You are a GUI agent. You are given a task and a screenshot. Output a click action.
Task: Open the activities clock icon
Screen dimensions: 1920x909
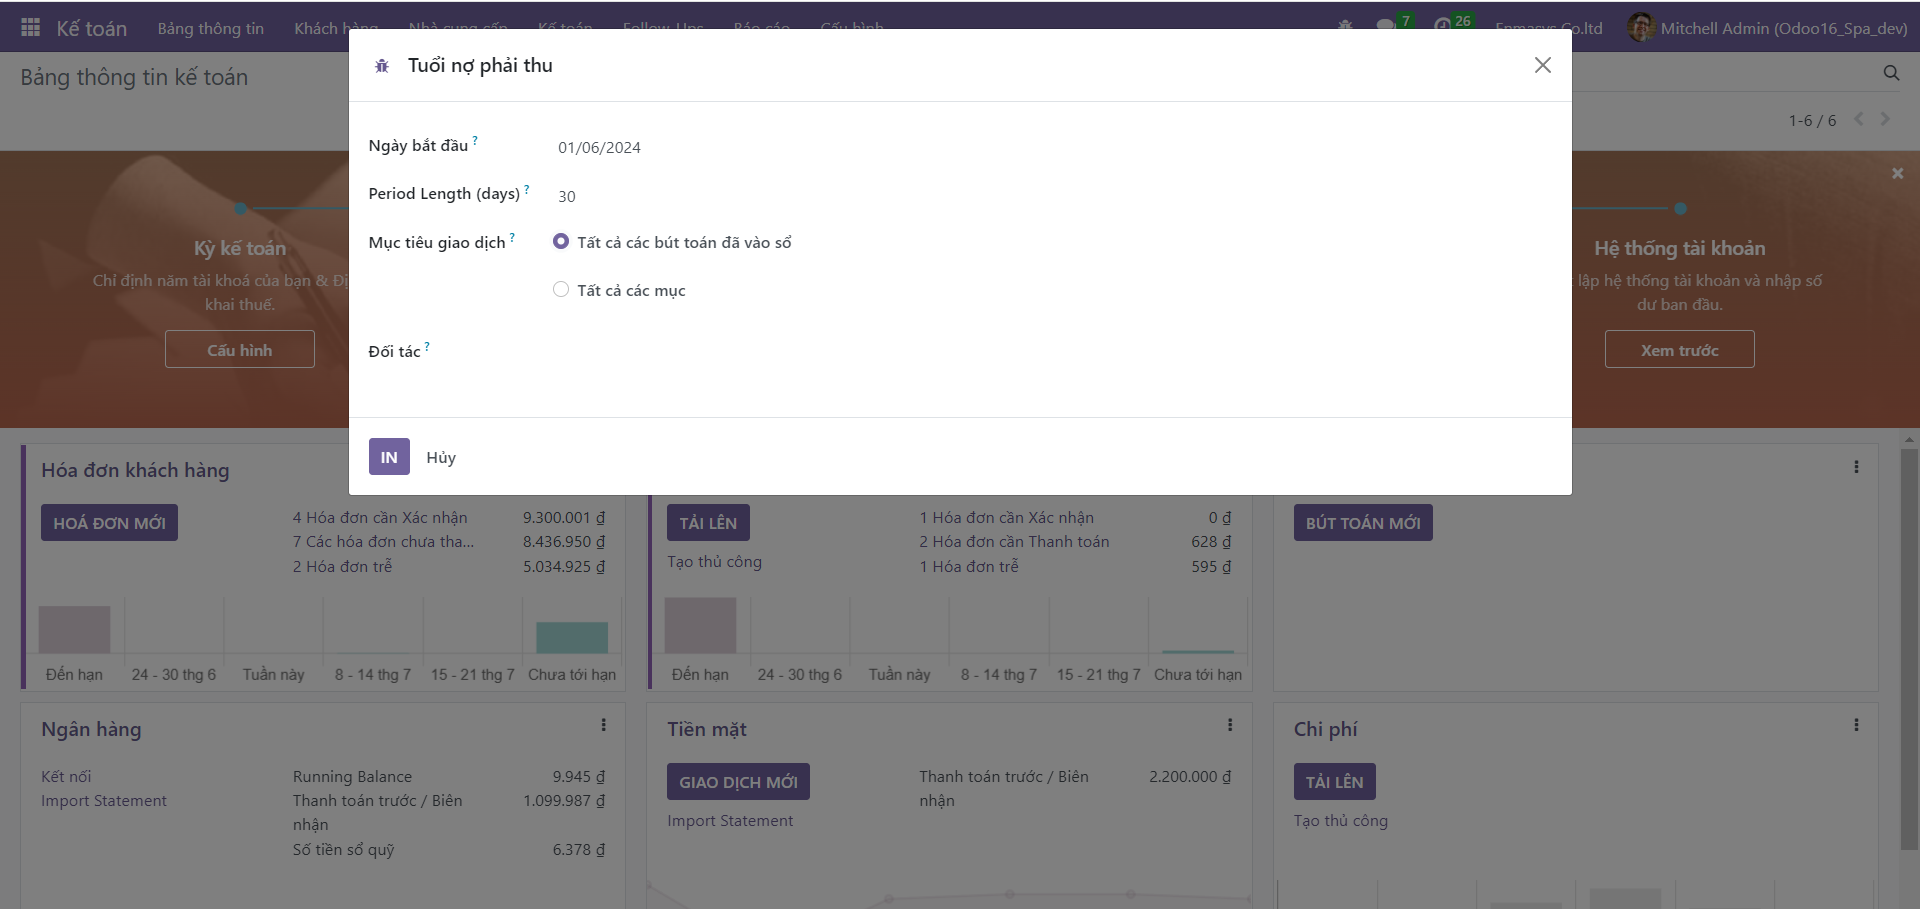click(x=1442, y=26)
